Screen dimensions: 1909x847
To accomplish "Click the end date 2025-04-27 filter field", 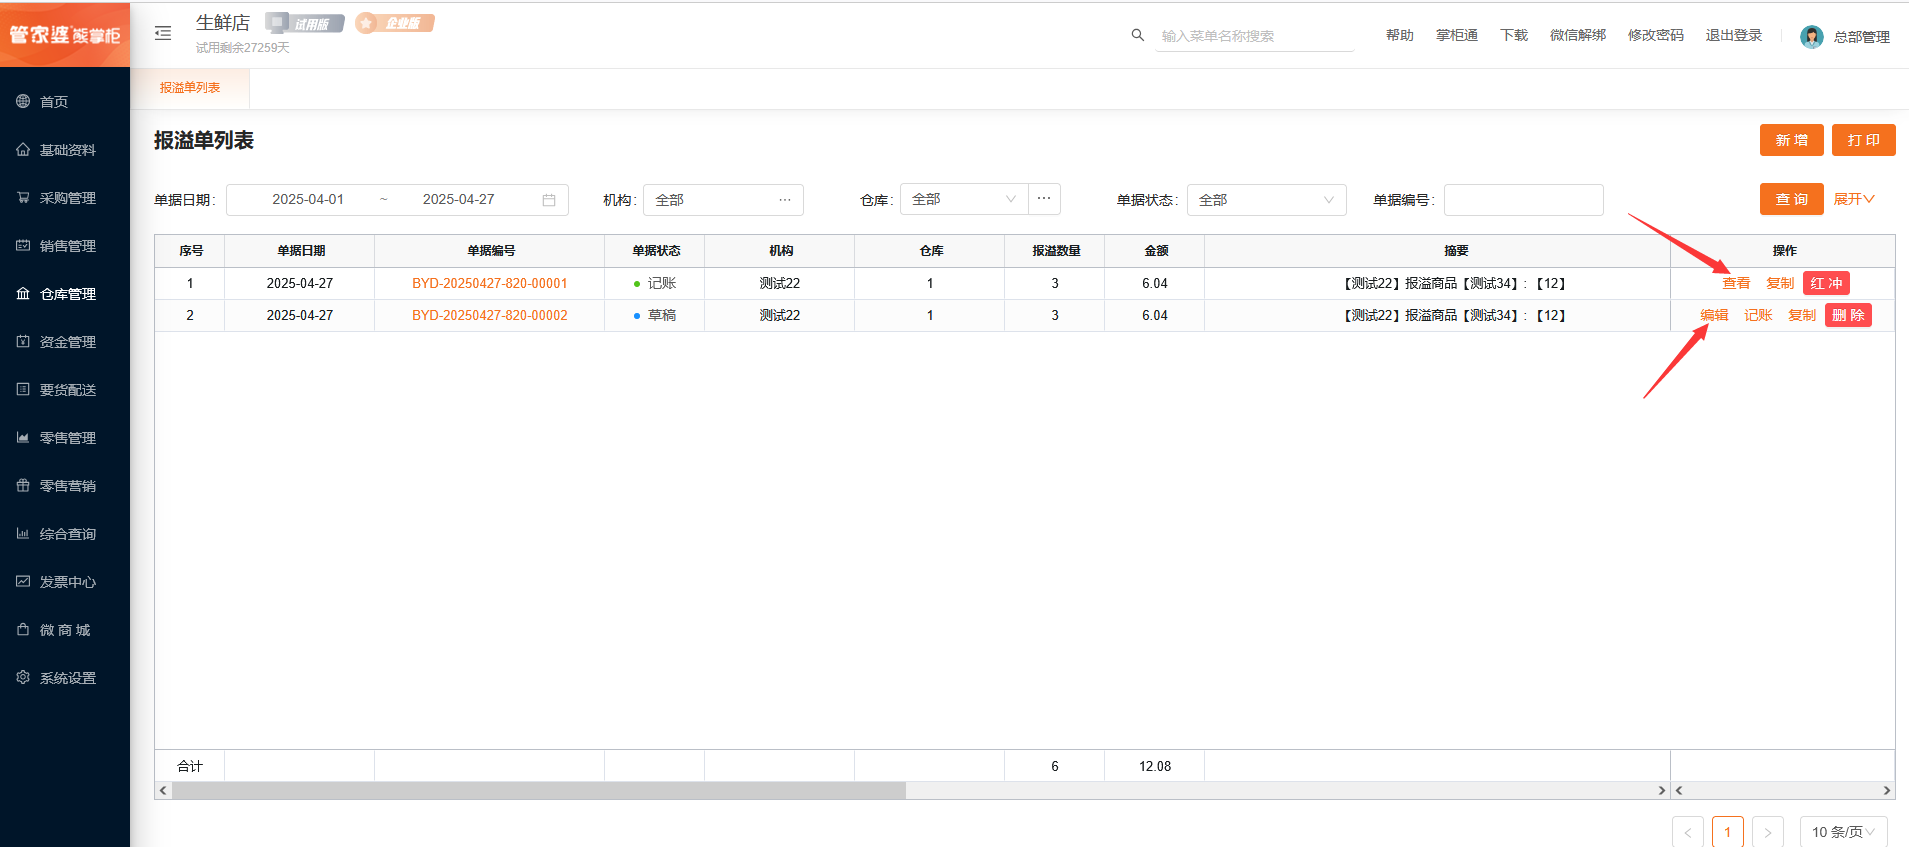I will click(x=459, y=200).
